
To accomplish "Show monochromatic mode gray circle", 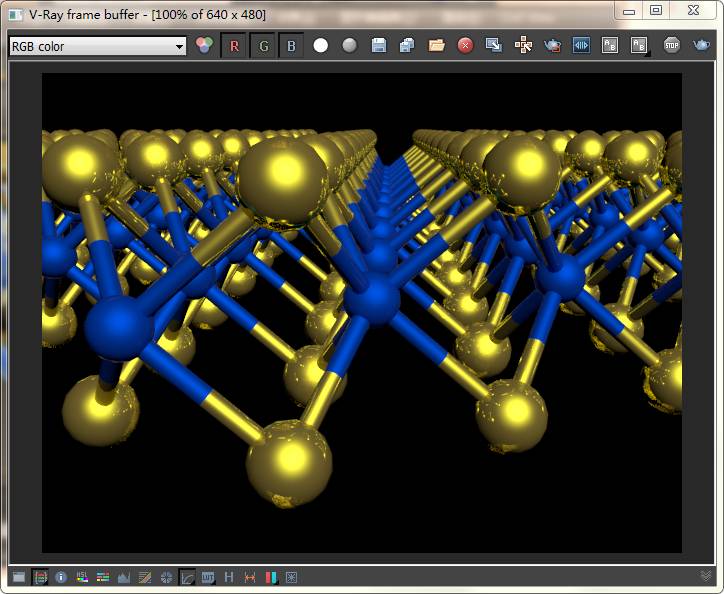I will click(x=349, y=46).
